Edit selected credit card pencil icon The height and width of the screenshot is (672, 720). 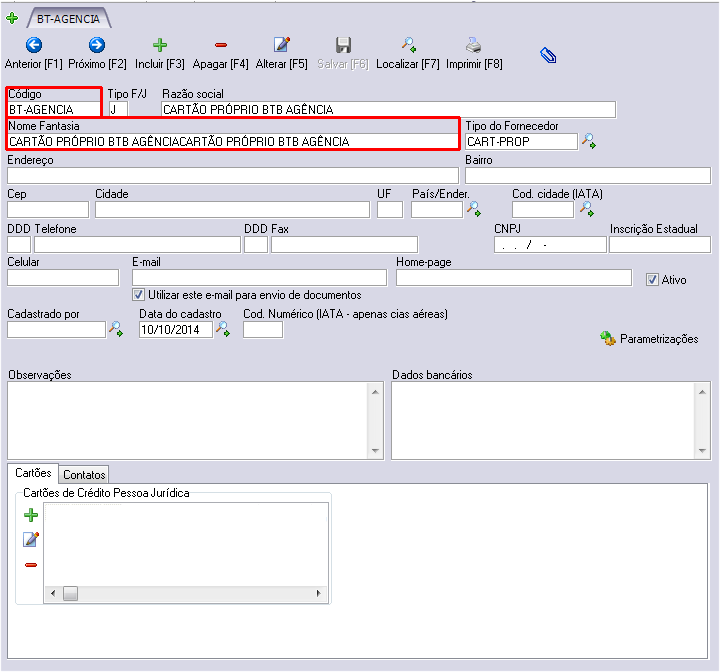31,539
